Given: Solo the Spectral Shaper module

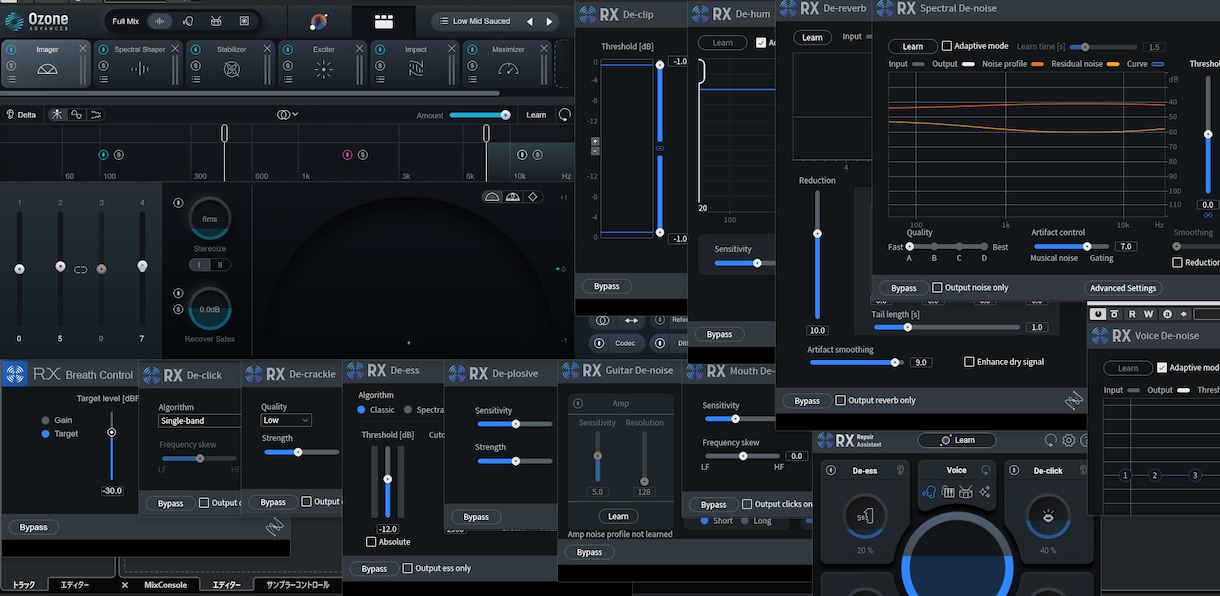Looking at the screenshot, I should point(103,66).
